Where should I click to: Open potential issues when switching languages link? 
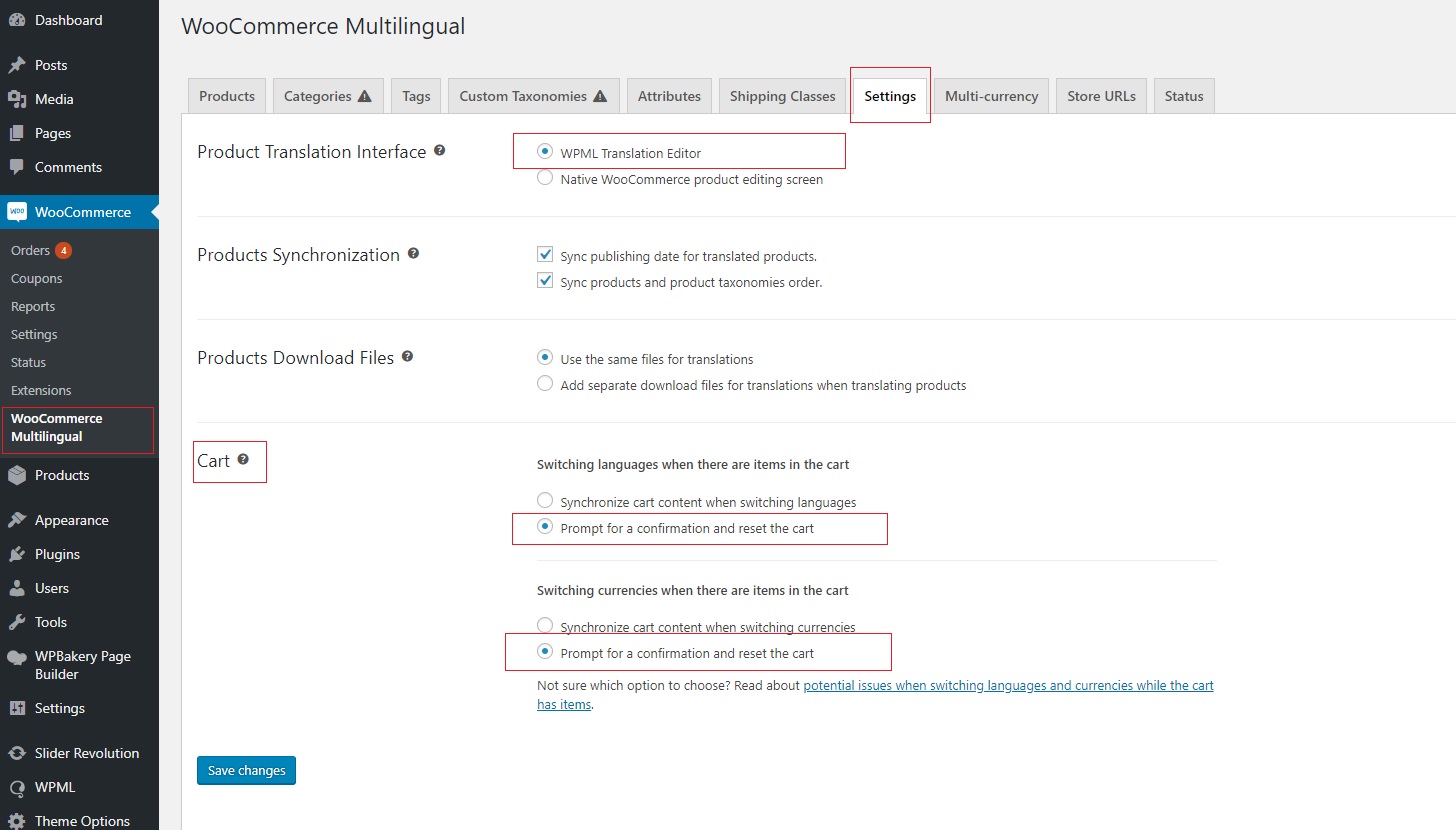(x=875, y=694)
